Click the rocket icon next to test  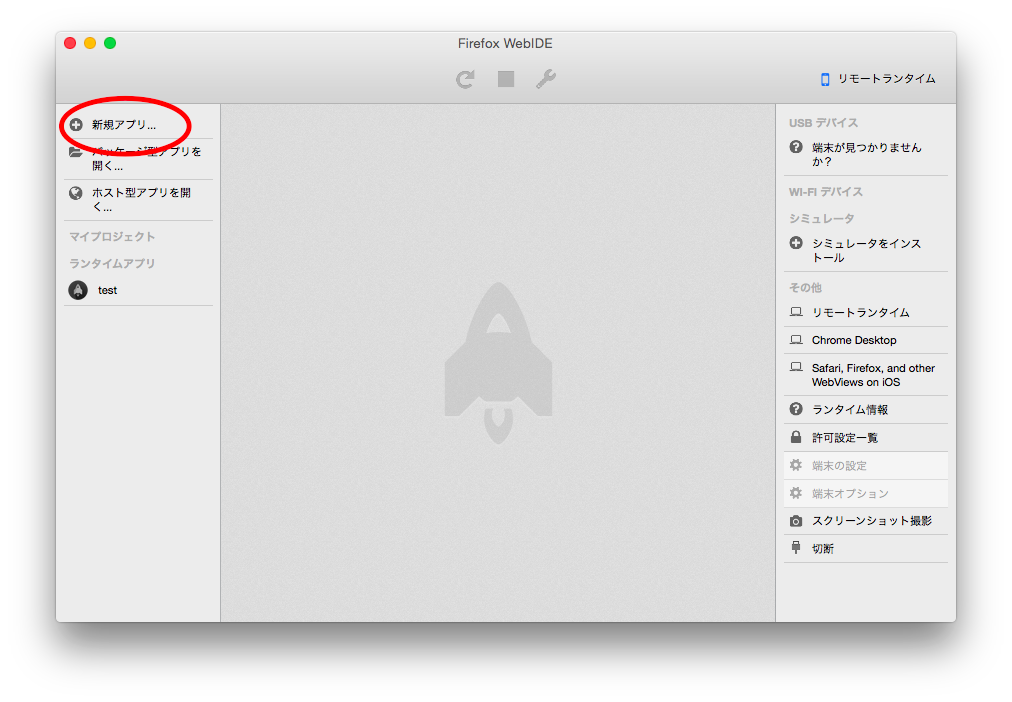[78, 290]
